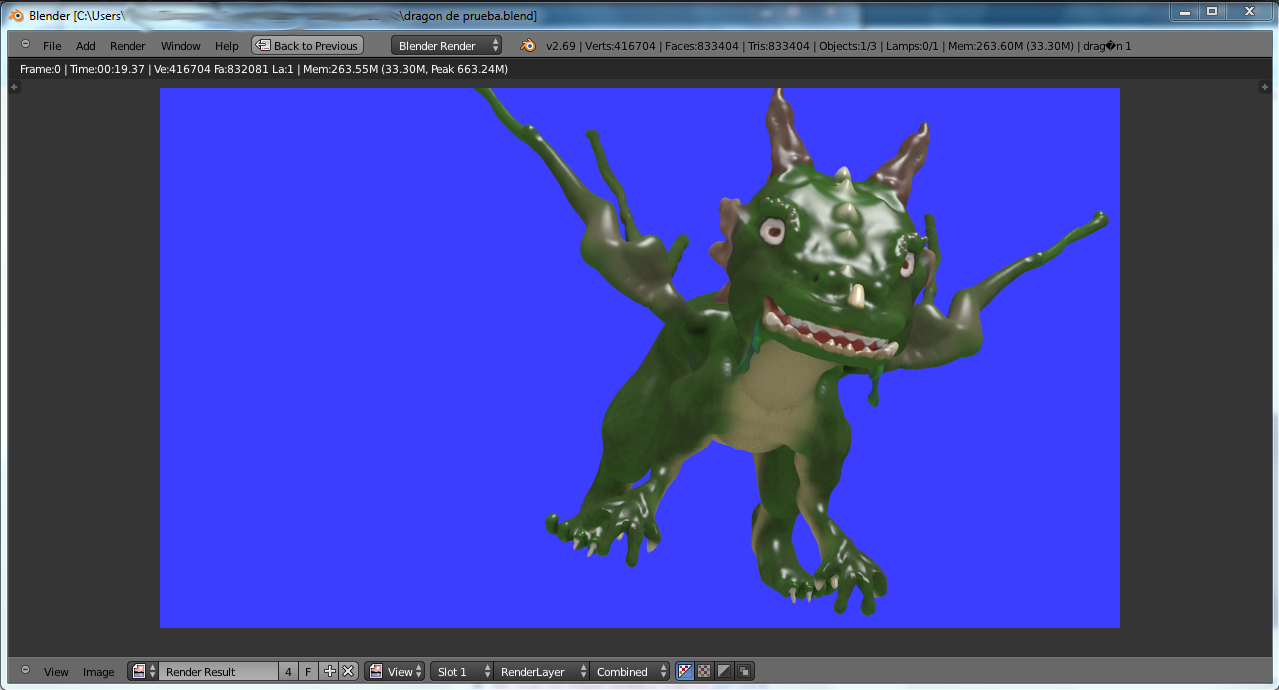Enable Color and Alpha channel display
This screenshot has height=690, width=1279.
click(x=685, y=672)
